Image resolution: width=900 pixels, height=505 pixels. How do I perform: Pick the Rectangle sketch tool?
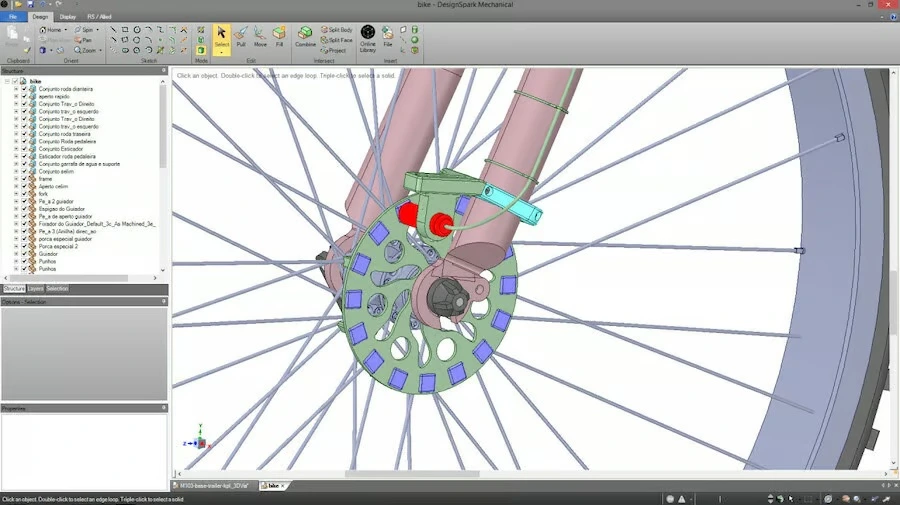coord(125,29)
